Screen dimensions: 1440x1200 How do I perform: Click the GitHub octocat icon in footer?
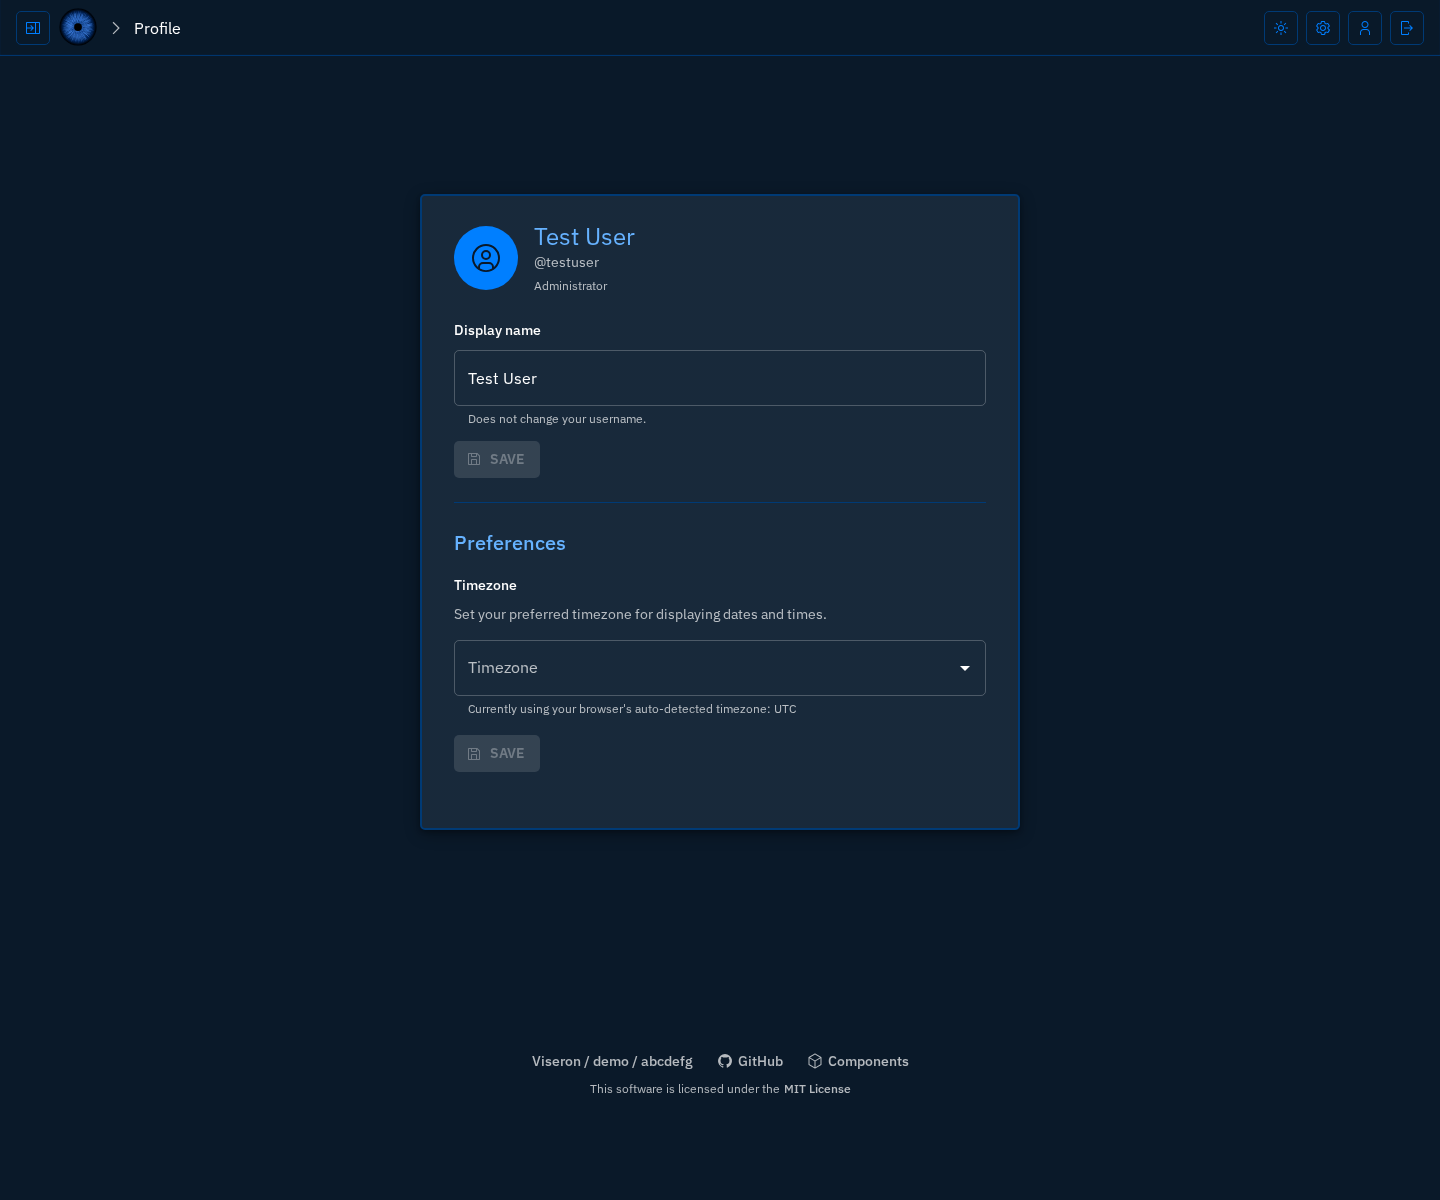(725, 1061)
